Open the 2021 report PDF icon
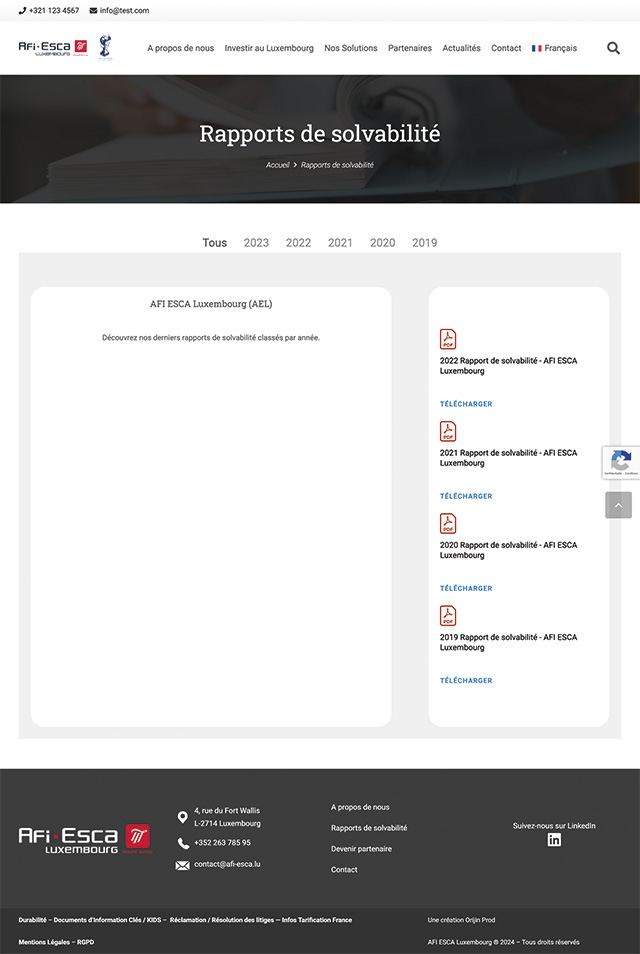This screenshot has width=640, height=954. [448, 431]
